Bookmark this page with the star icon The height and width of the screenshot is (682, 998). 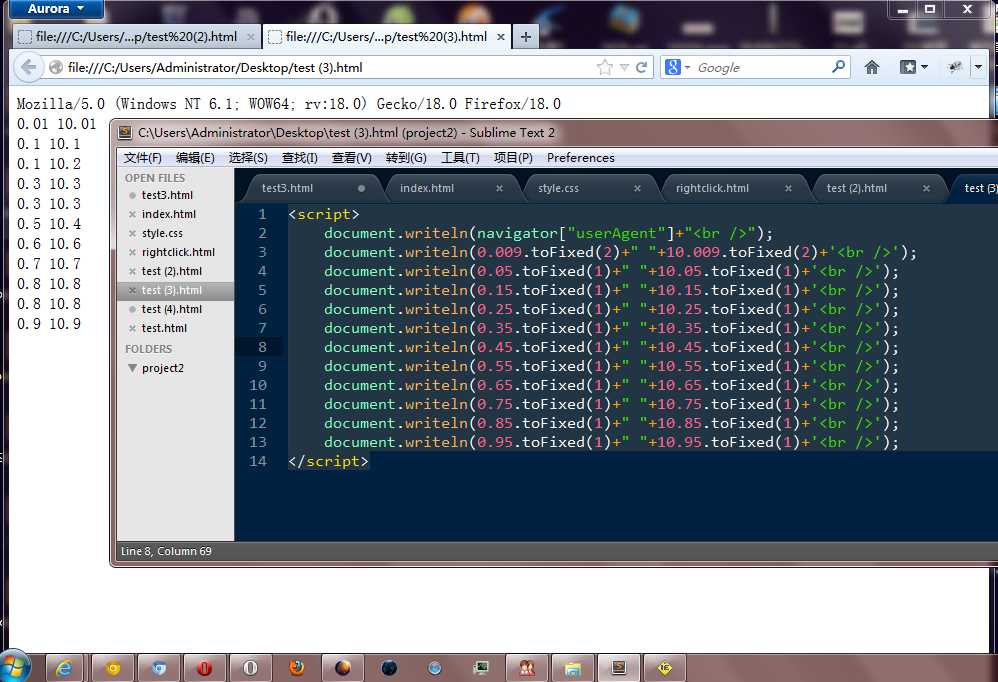coord(605,67)
